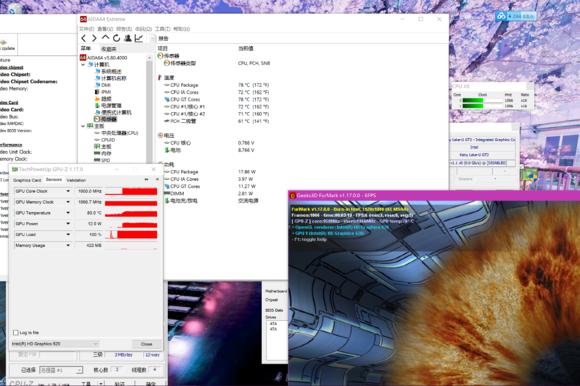The image size is (580, 386).
Task: Open the GPU Load sensor dropdown
Action: [68, 234]
